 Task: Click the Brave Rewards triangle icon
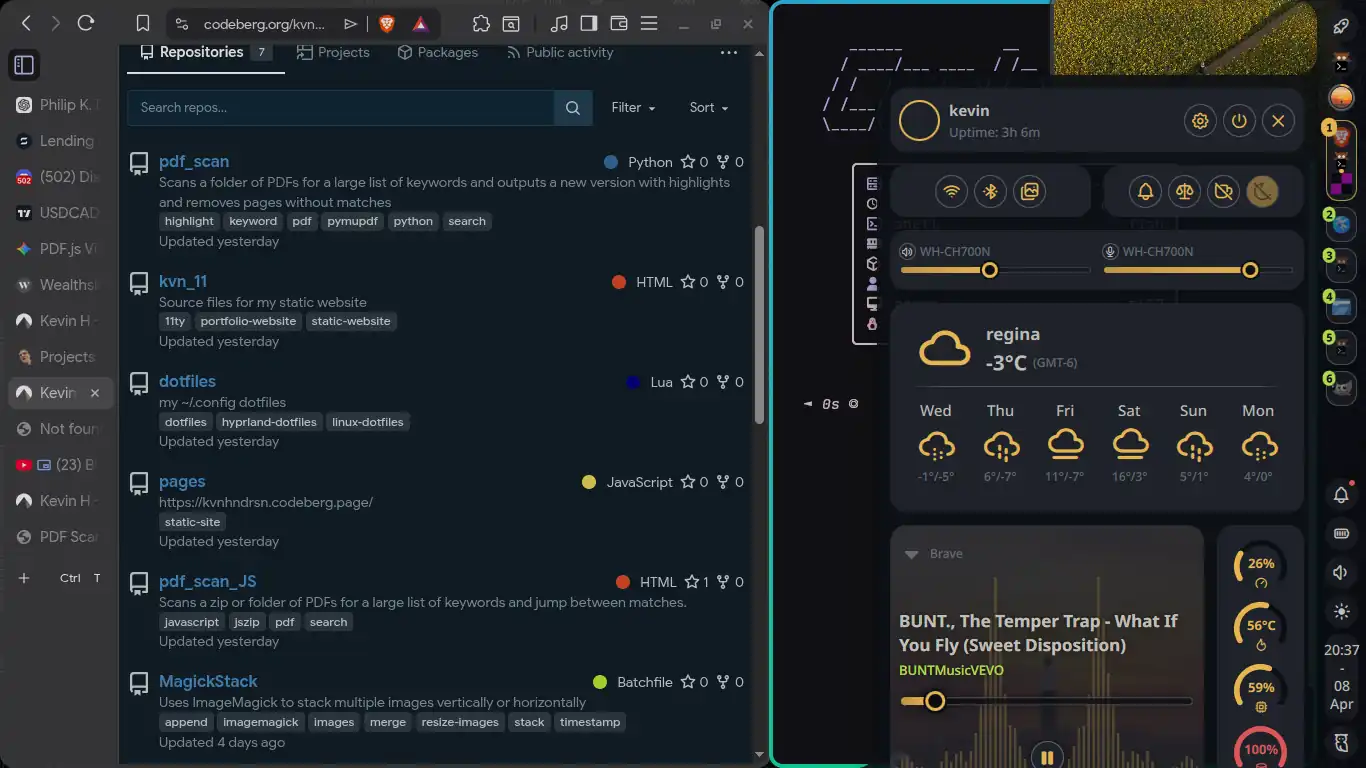421,24
